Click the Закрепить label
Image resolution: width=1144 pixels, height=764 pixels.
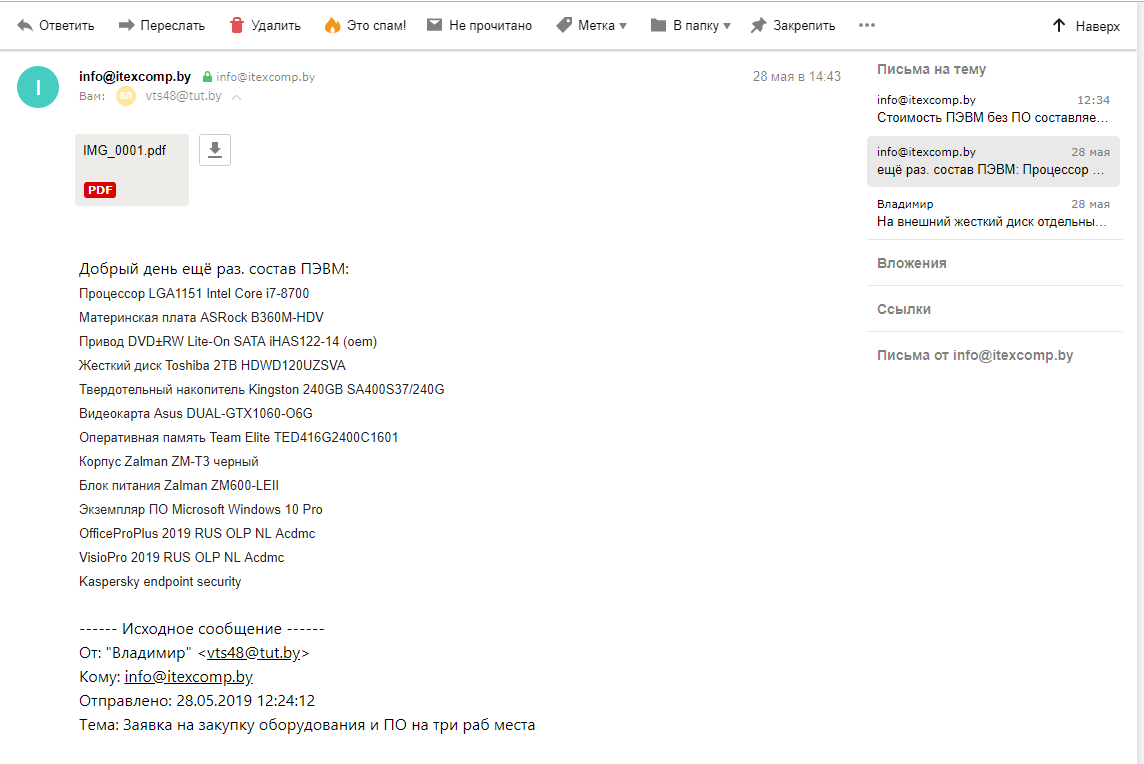coord(804,26)
